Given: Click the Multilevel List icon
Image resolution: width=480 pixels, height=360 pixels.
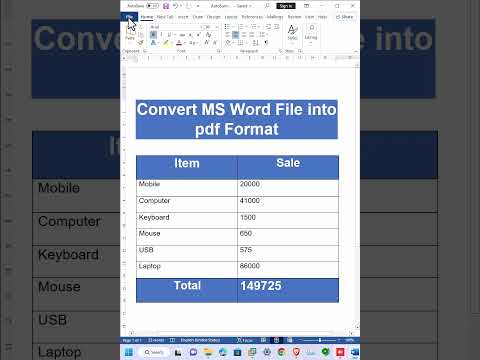Looking at the screenshot, I should pos(254,27).
